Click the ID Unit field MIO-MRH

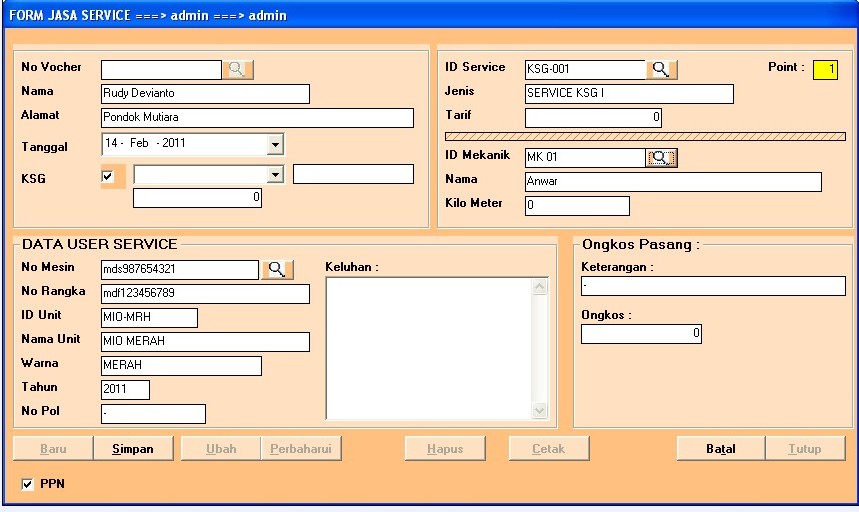150,318
